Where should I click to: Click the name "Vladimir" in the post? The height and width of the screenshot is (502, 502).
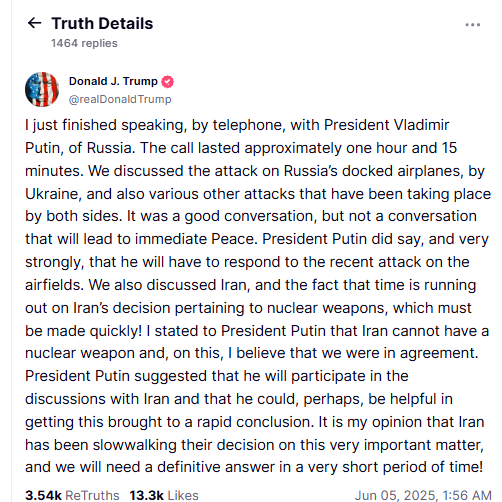point(421,125)
